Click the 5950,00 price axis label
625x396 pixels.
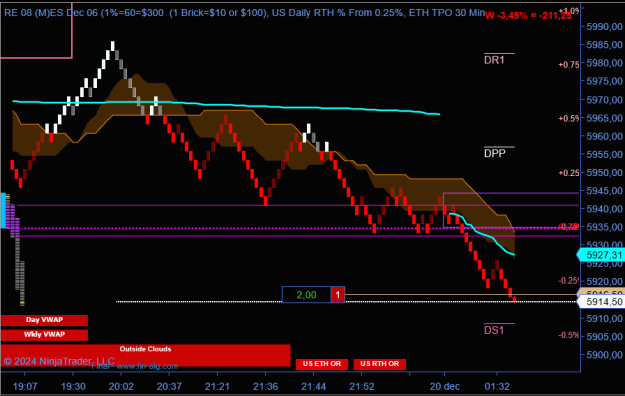click(604, 173)
